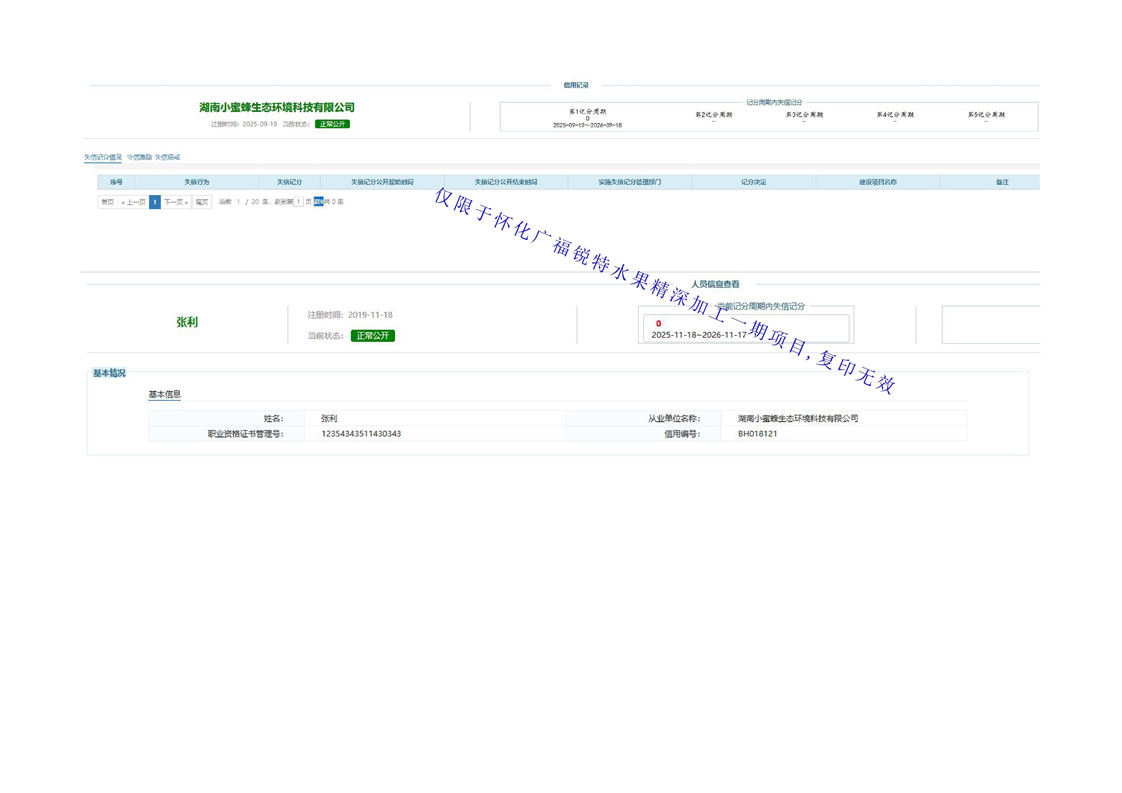Click the 序号 column header

coord(117,183)
